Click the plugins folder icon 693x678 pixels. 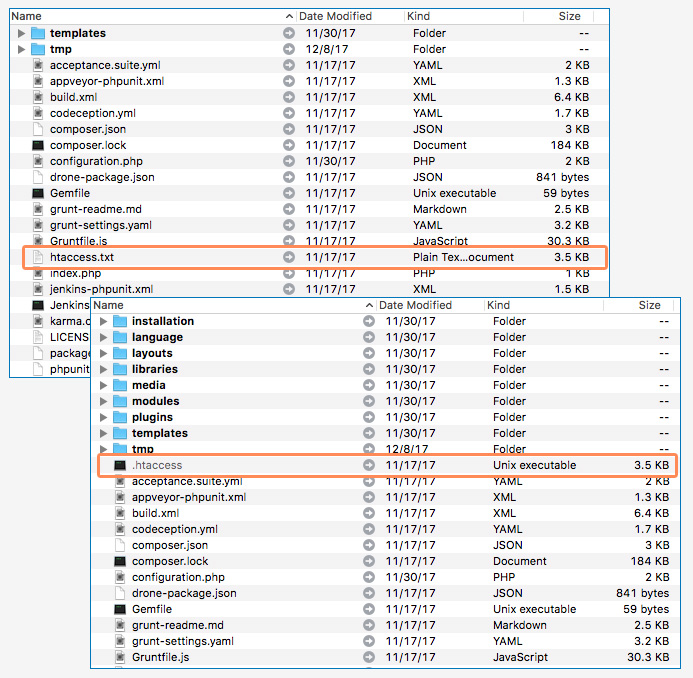click(120, 417)
